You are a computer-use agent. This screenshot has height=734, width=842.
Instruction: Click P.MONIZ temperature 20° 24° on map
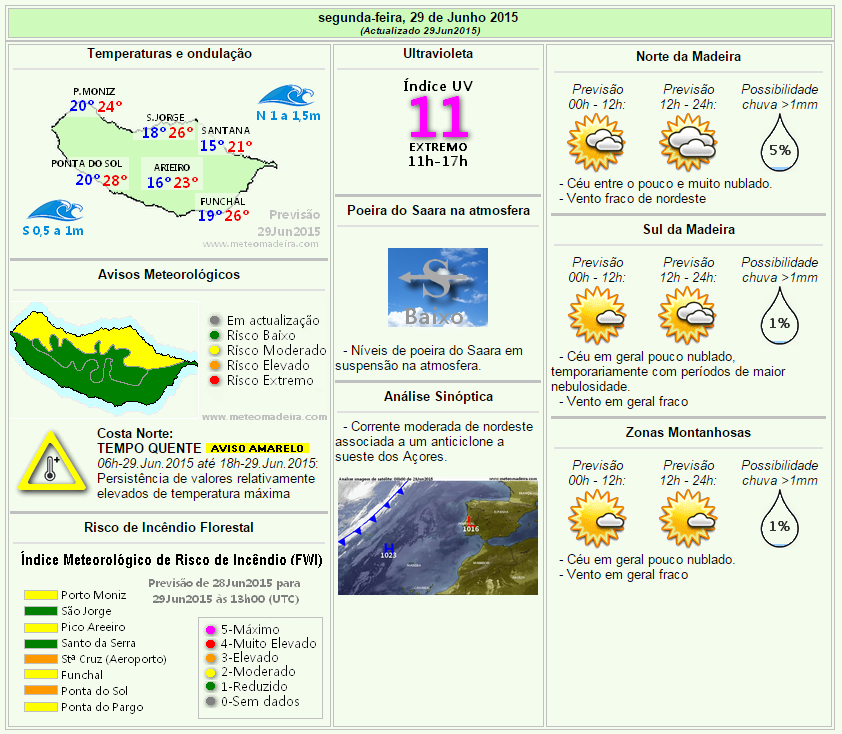96,106
